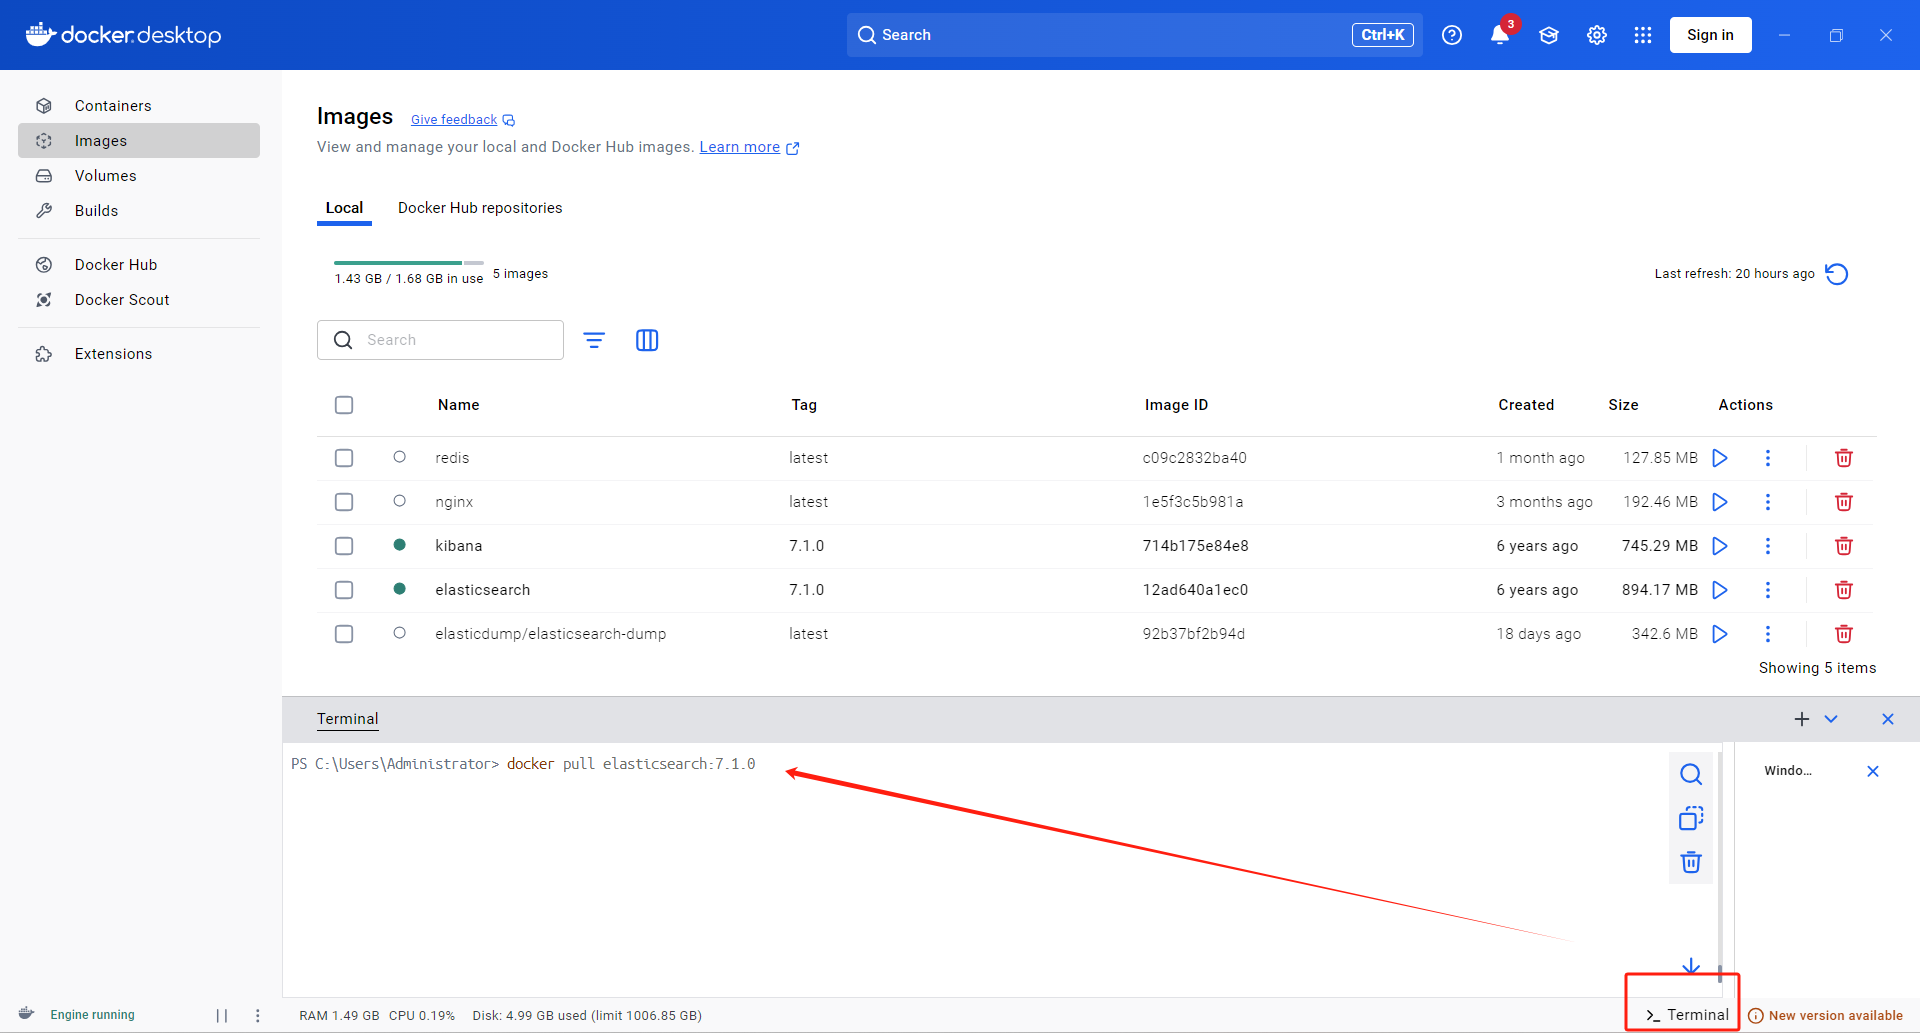Open the apps grid icon in header

[x=1643, y=35]
